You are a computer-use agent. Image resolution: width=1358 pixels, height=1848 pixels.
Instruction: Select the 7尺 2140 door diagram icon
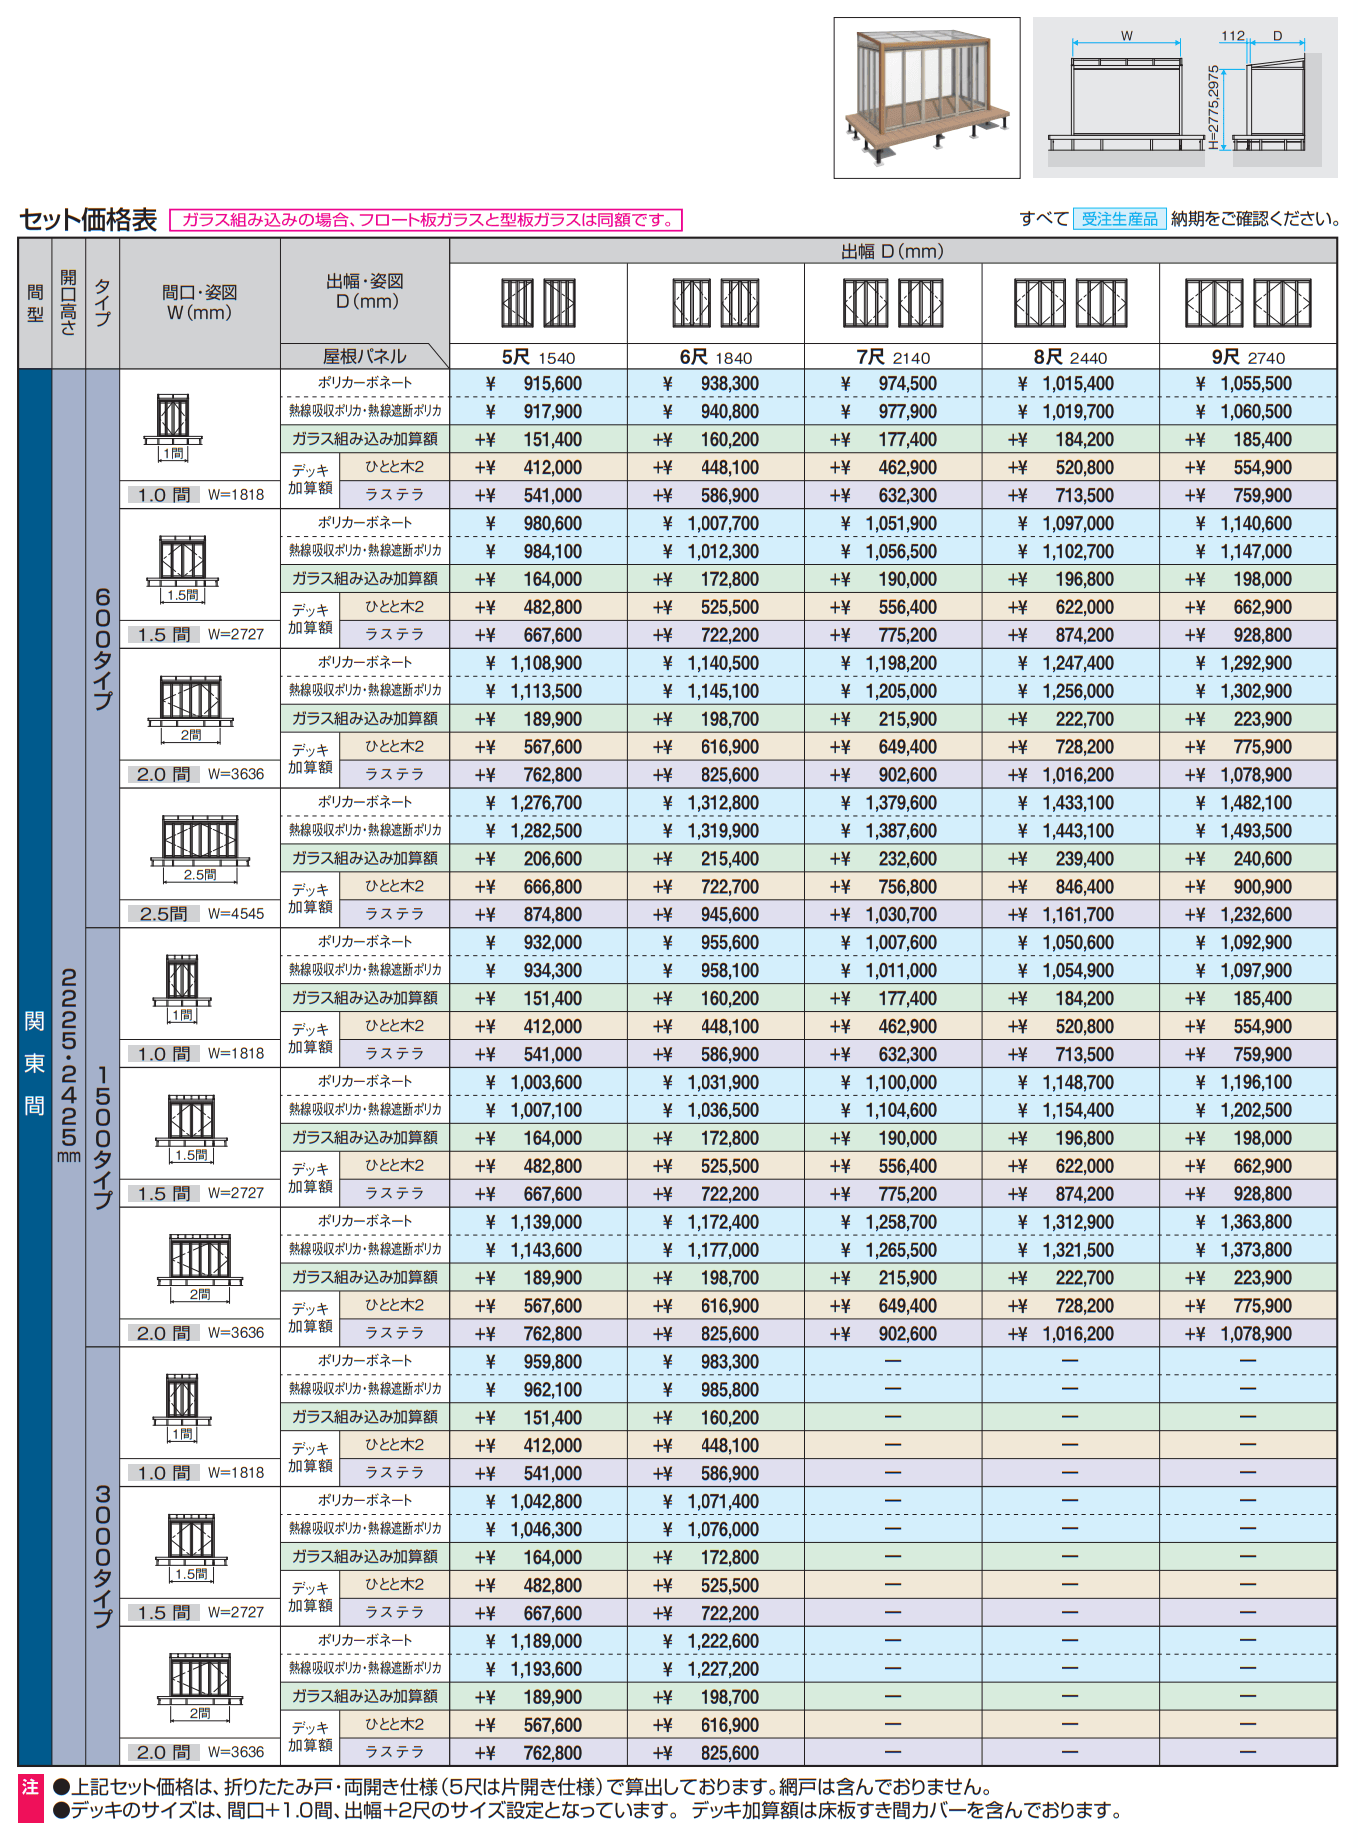[892, 303]
